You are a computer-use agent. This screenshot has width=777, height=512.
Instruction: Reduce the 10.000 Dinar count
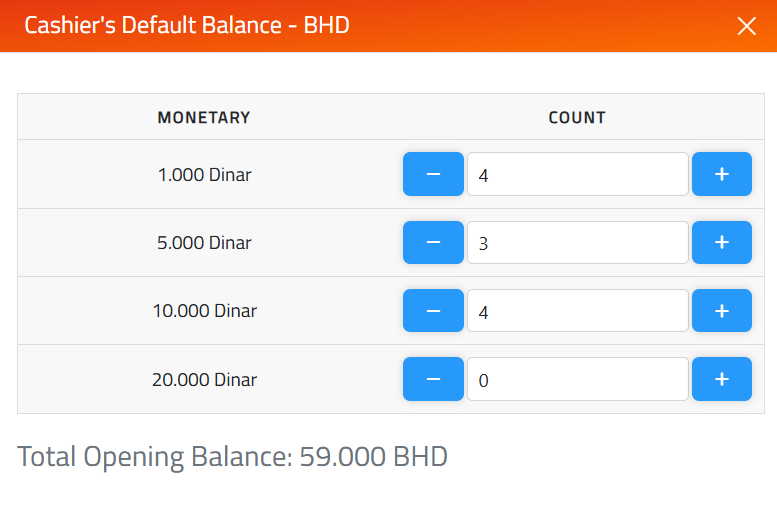[433, 311]
